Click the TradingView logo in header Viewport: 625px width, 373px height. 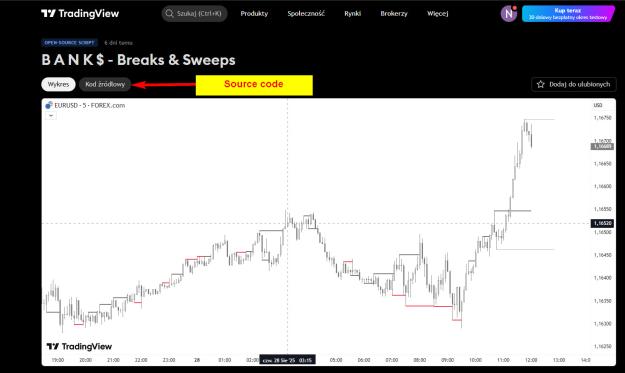point(80,14)
